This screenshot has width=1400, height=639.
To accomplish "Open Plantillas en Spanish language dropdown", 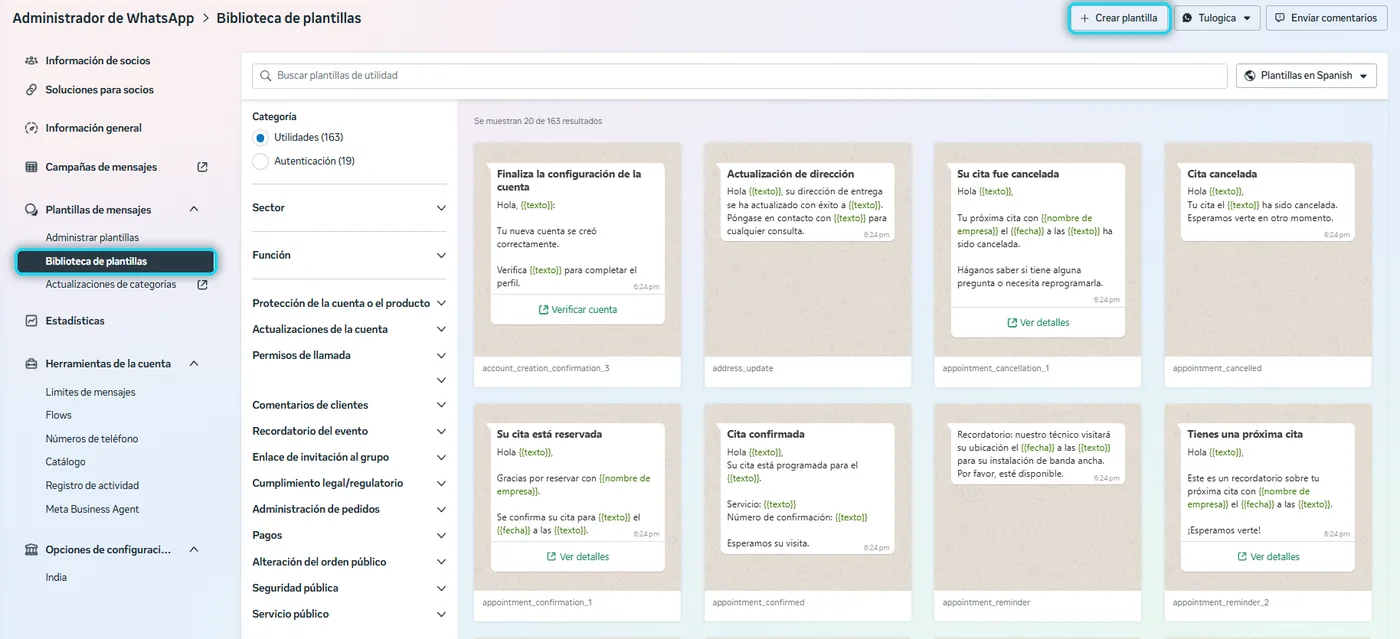I will pyautogui.click(x=1306, y=76).
